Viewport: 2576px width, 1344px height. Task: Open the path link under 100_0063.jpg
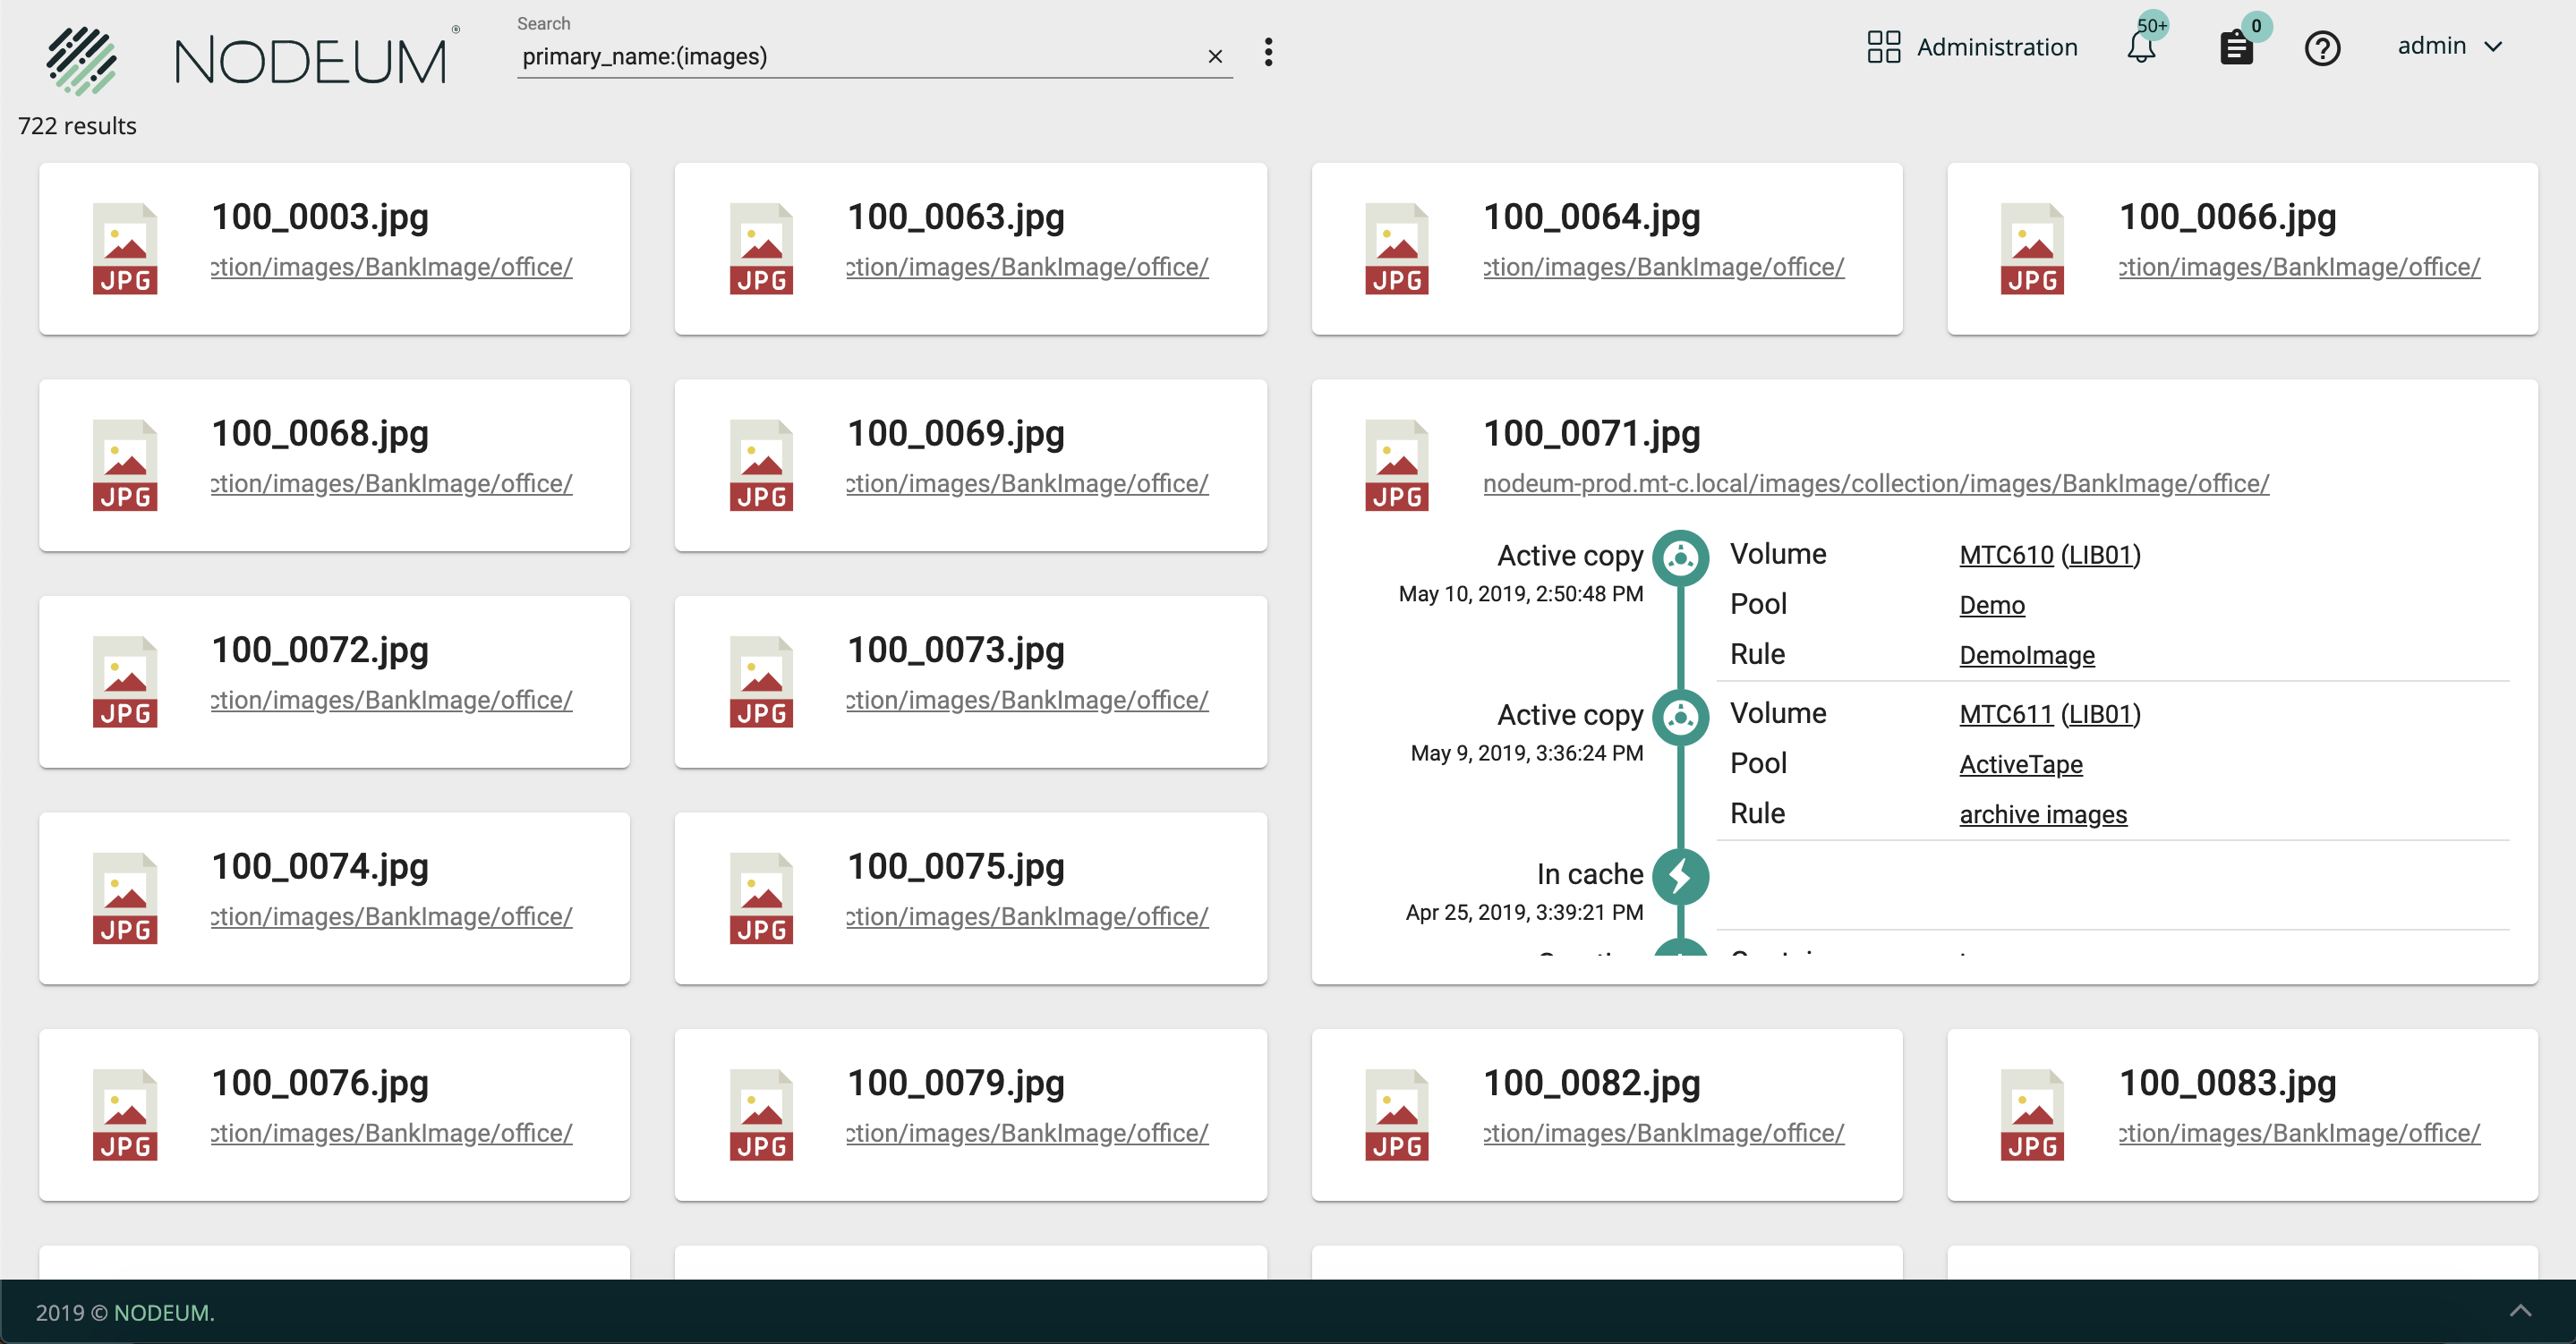tap(1028, 267)
